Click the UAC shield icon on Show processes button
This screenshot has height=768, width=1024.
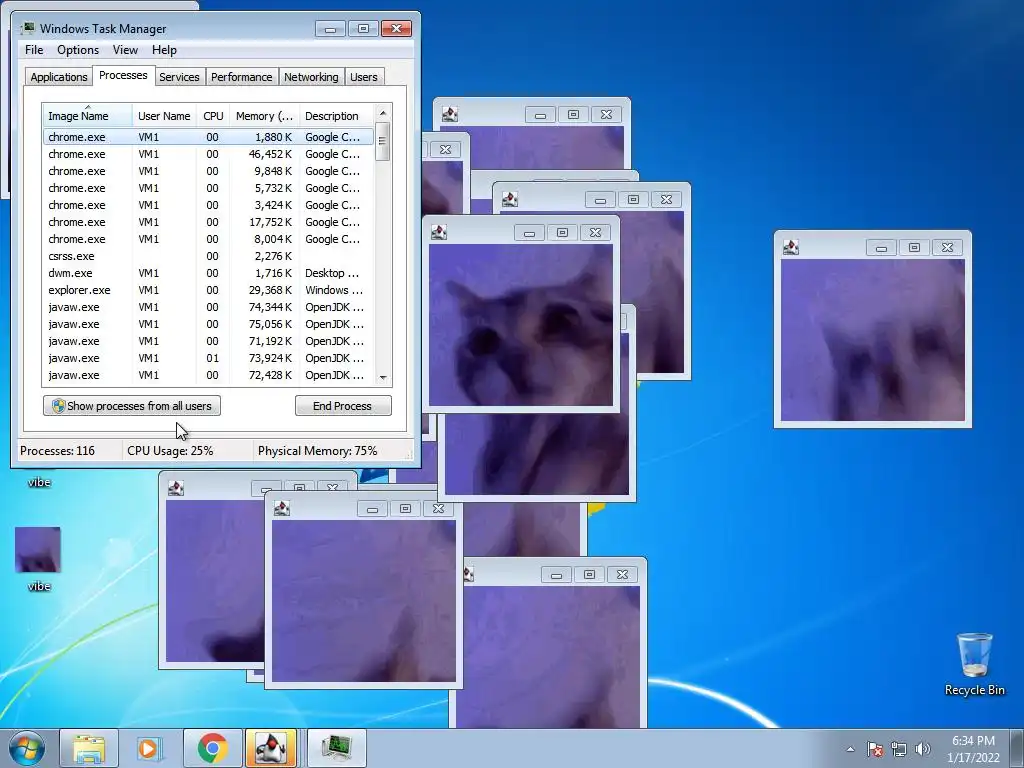pos(58,406)
